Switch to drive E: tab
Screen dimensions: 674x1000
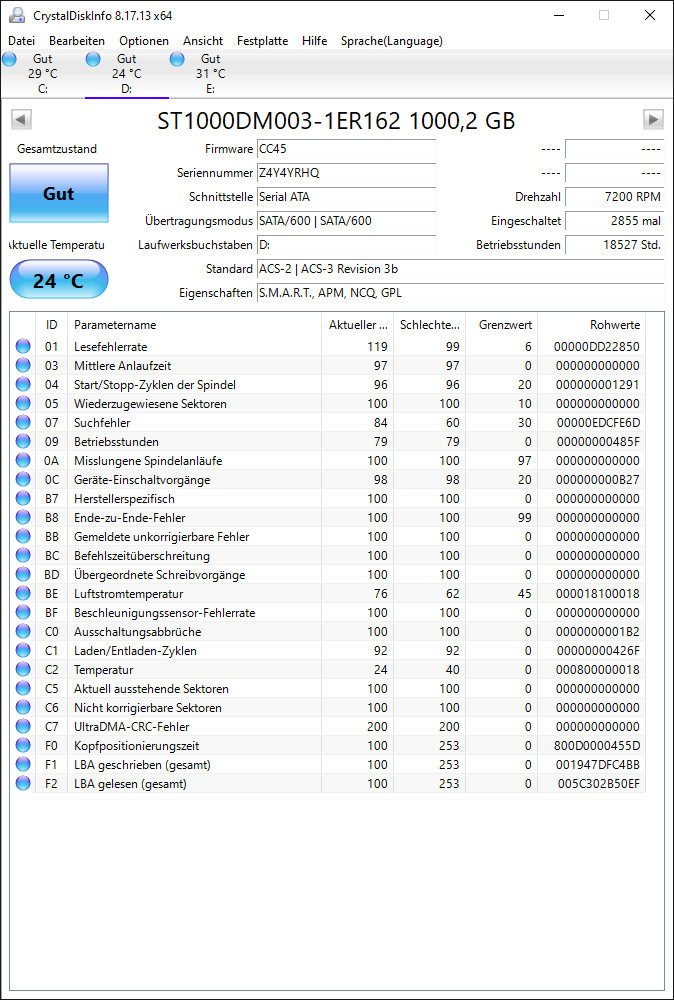tap(210, 74)
